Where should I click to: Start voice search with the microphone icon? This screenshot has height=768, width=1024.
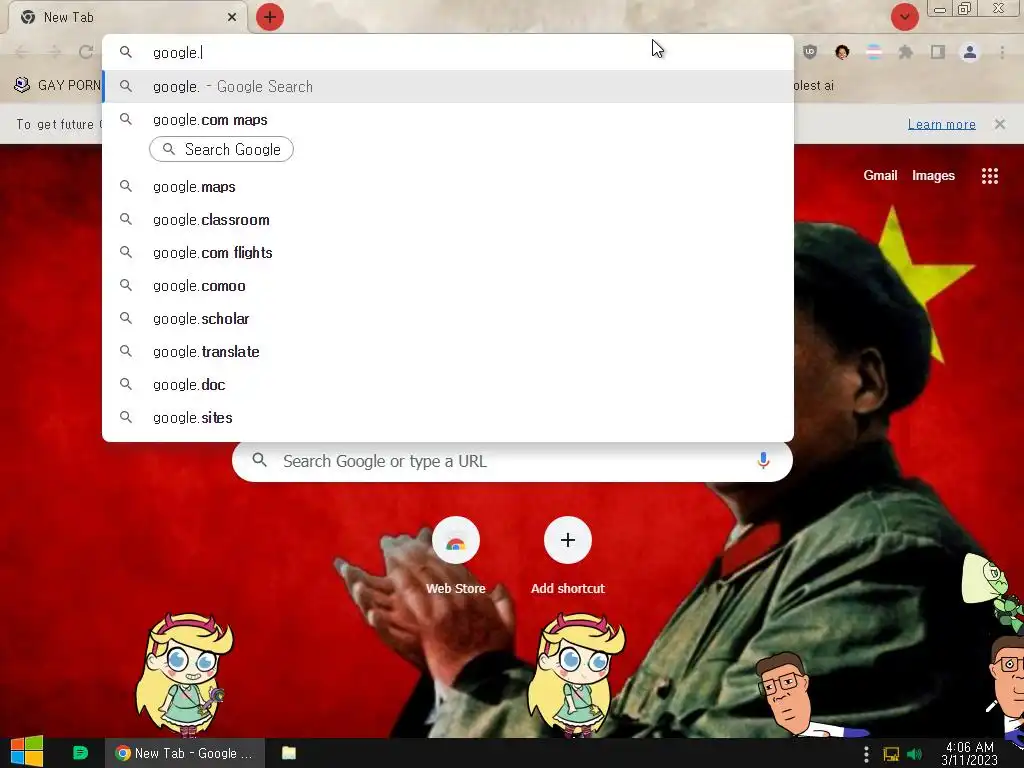(x=763, y=460)
